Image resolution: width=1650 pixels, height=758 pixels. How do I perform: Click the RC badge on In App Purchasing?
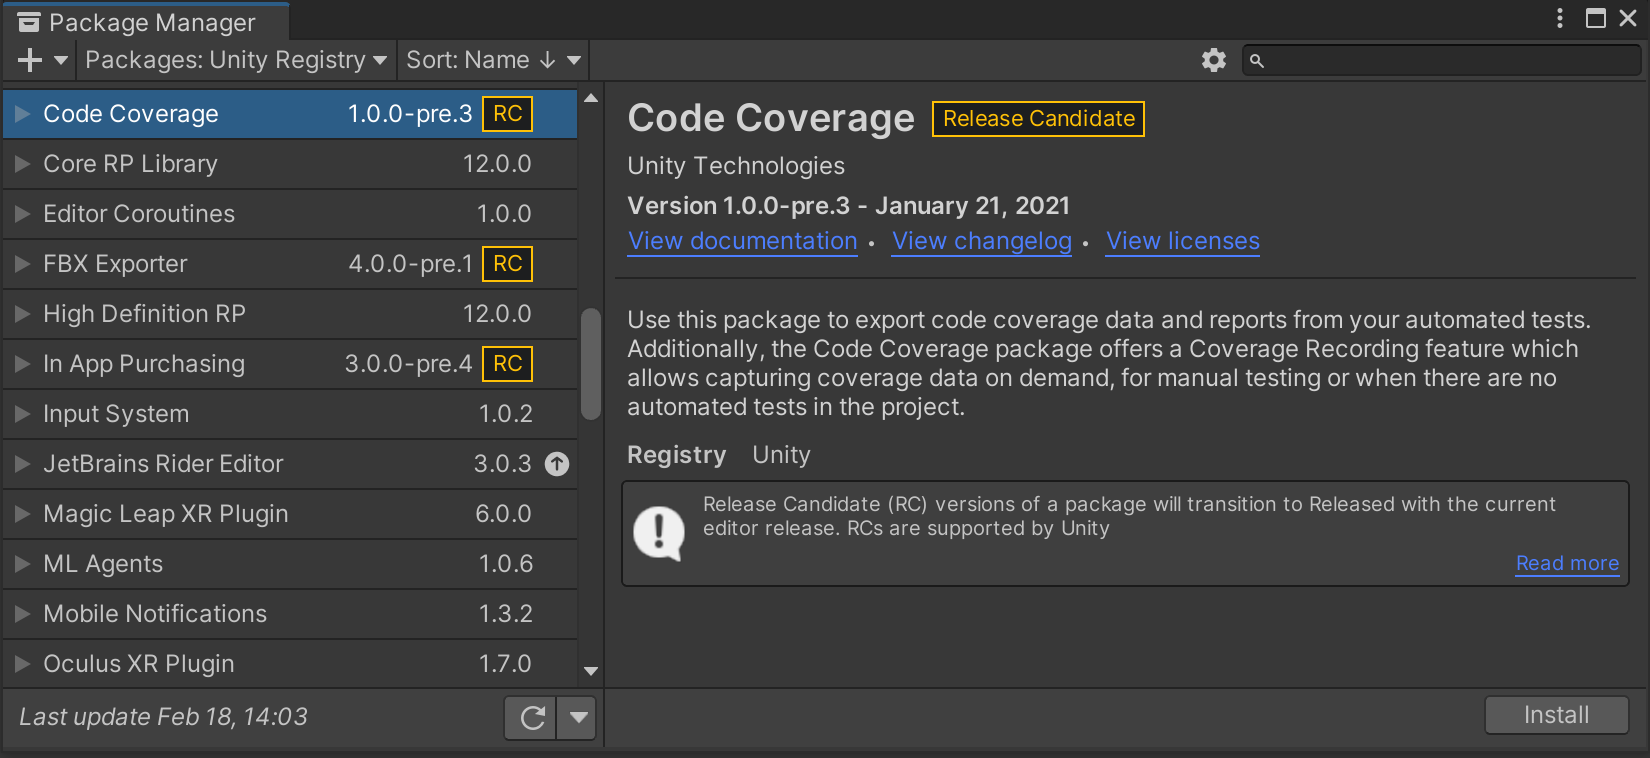[x=507, y=364]
